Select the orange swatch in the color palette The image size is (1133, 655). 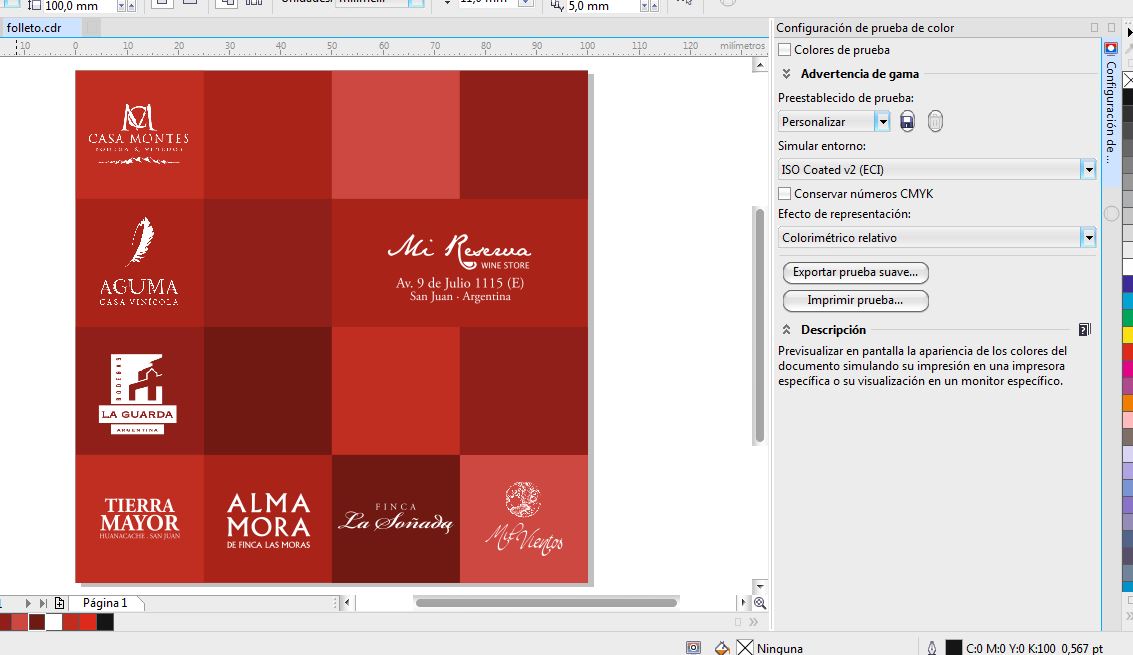point(1127,402)
